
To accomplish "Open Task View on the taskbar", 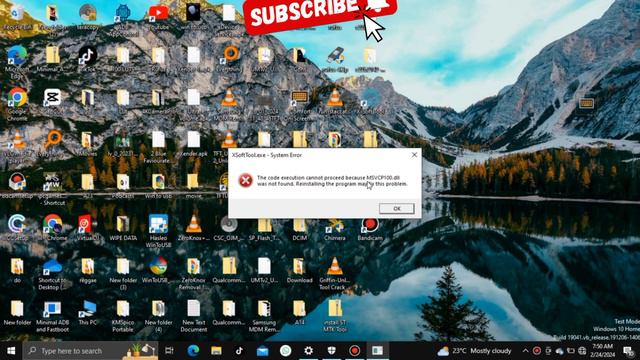I will pyautogui.click(x=169, y=351).
